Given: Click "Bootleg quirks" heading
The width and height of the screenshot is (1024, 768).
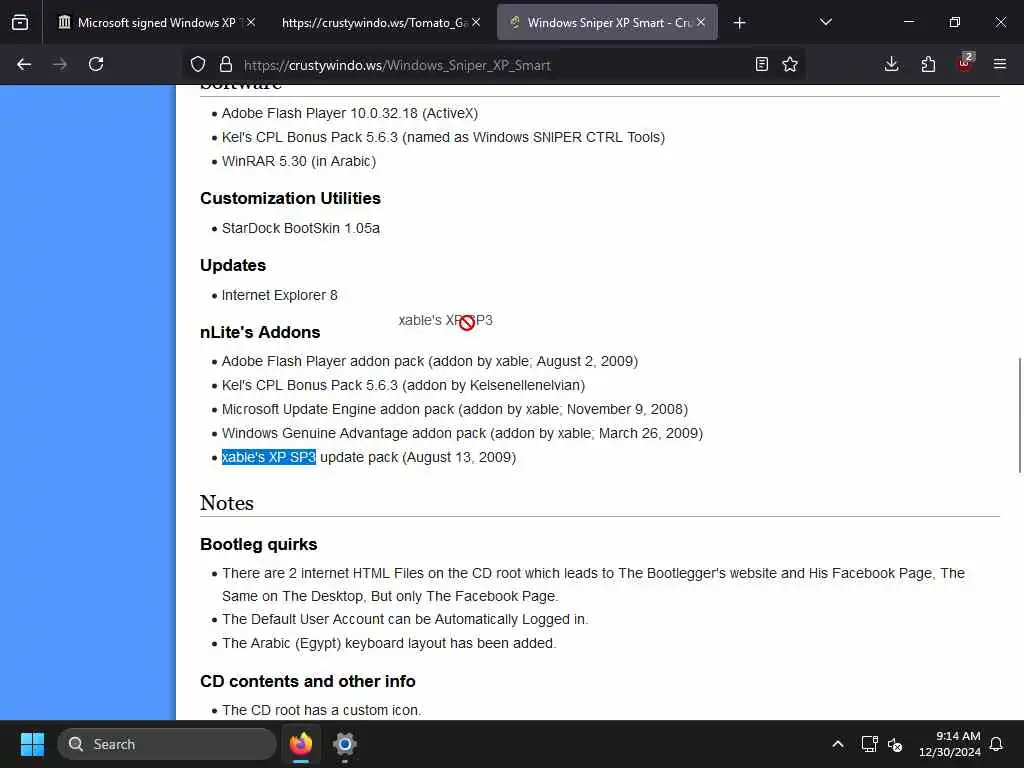Looking at the screenshot, I should coord(259,544).
